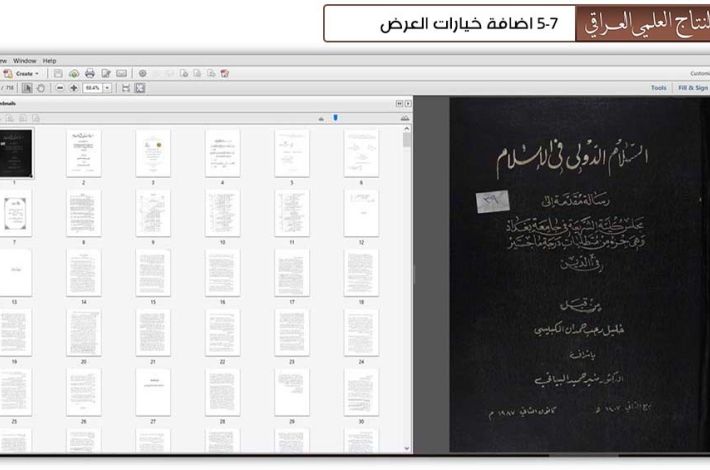The height and width of the screenshot is (470, 710).
Task: Click the reduce thumbnail size mountain icon
Action: 321,119
